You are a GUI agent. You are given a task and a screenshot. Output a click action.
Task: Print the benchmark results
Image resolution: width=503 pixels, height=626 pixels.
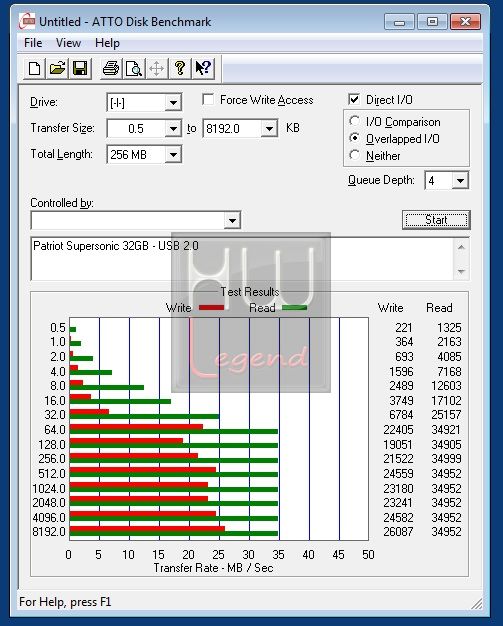point(111,69)
